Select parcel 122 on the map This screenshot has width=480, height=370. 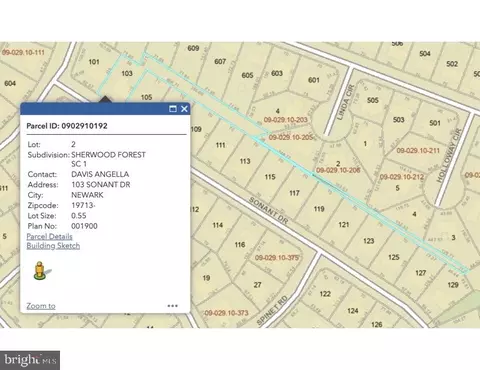[x=325, y=294]
